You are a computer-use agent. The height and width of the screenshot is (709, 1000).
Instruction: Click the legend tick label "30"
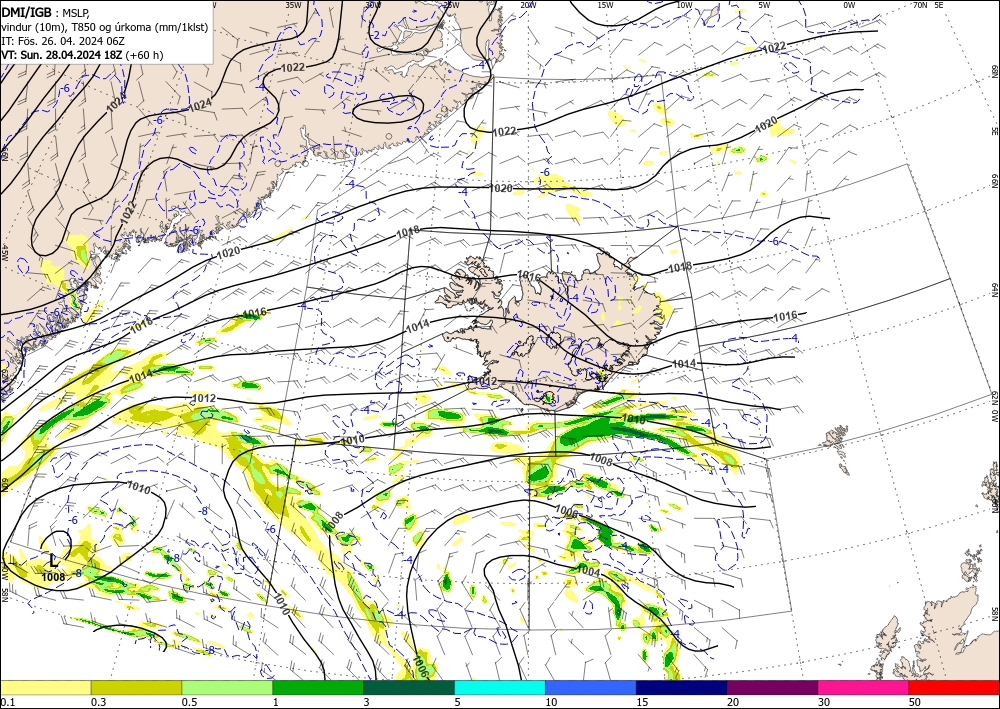point(824,702)
